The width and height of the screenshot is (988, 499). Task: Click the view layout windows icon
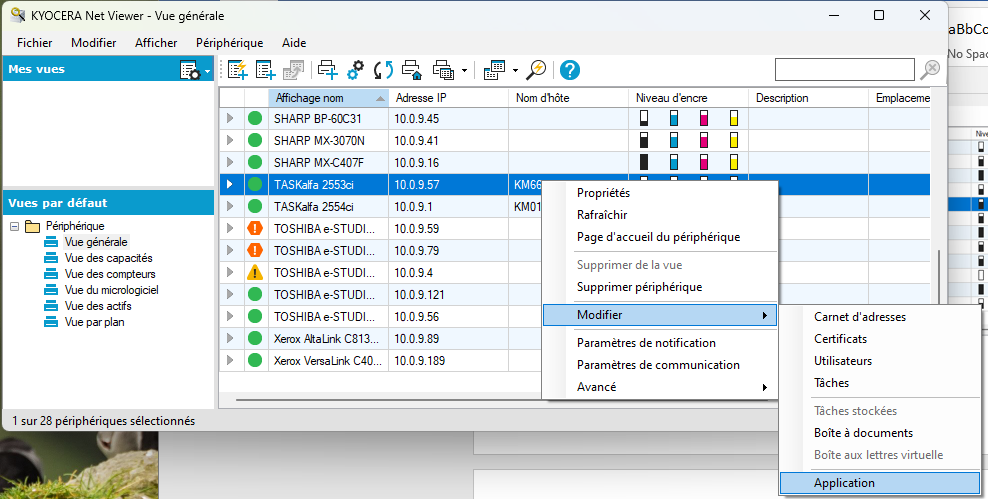[494, 70]
